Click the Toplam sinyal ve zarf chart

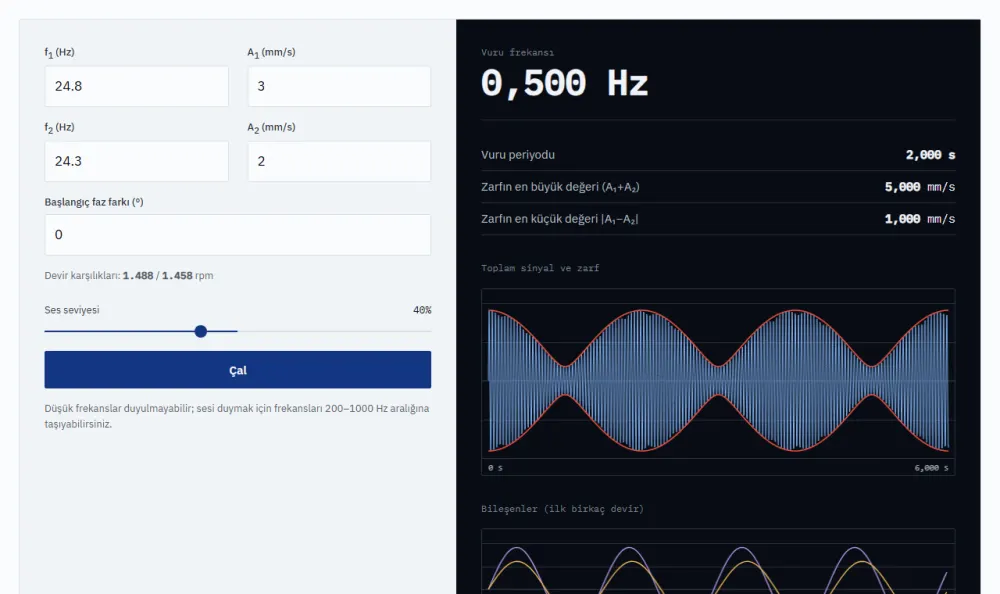point(718,382)
